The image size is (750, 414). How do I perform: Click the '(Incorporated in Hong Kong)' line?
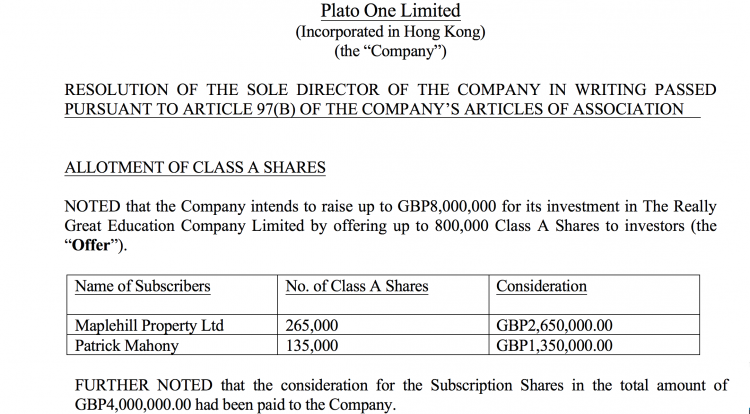(390, 32)
